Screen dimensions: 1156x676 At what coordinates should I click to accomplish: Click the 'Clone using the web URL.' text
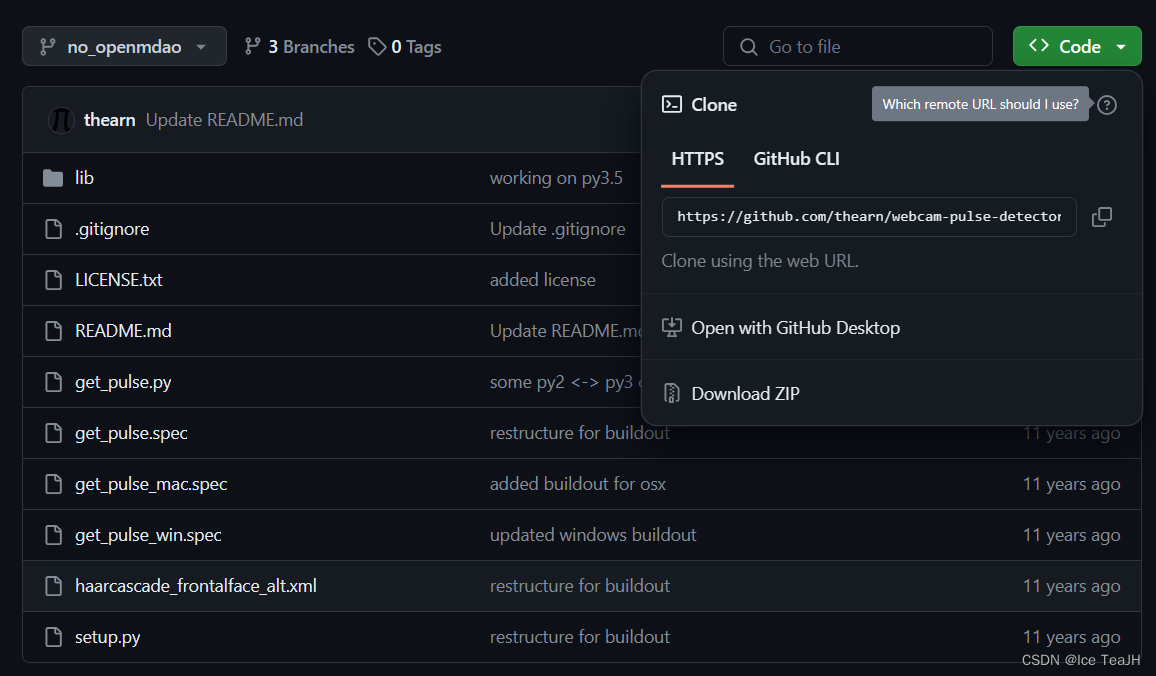(760, 261)
